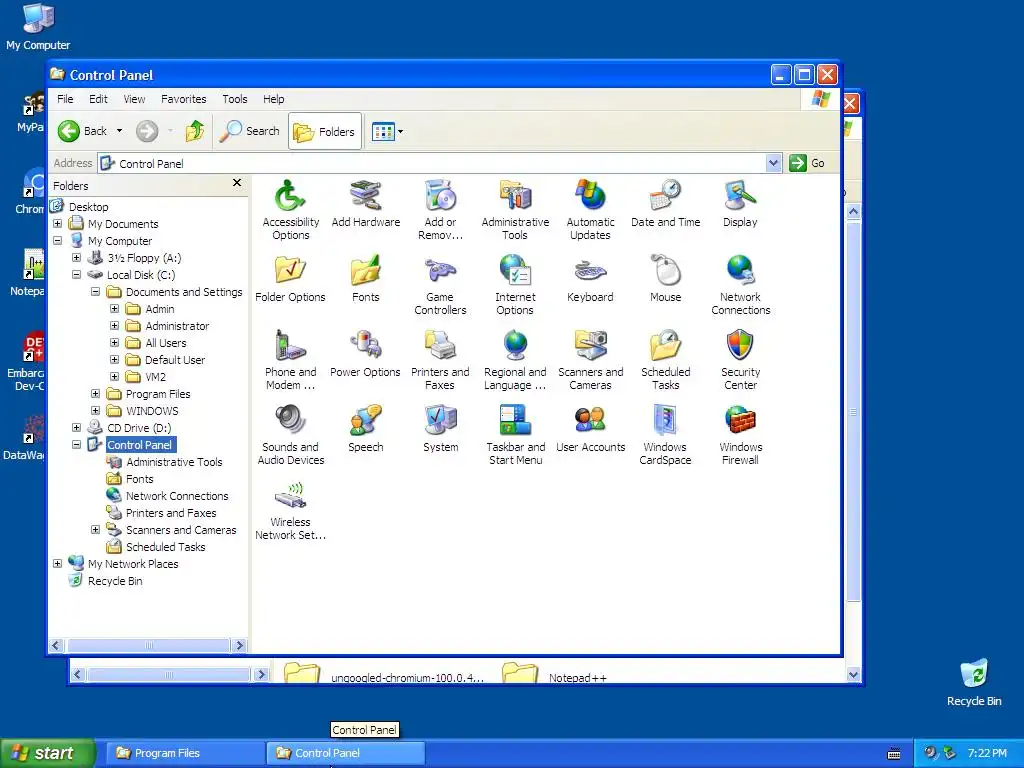Expand 3½ Floppy (A:) node

(x=76, y=257)
